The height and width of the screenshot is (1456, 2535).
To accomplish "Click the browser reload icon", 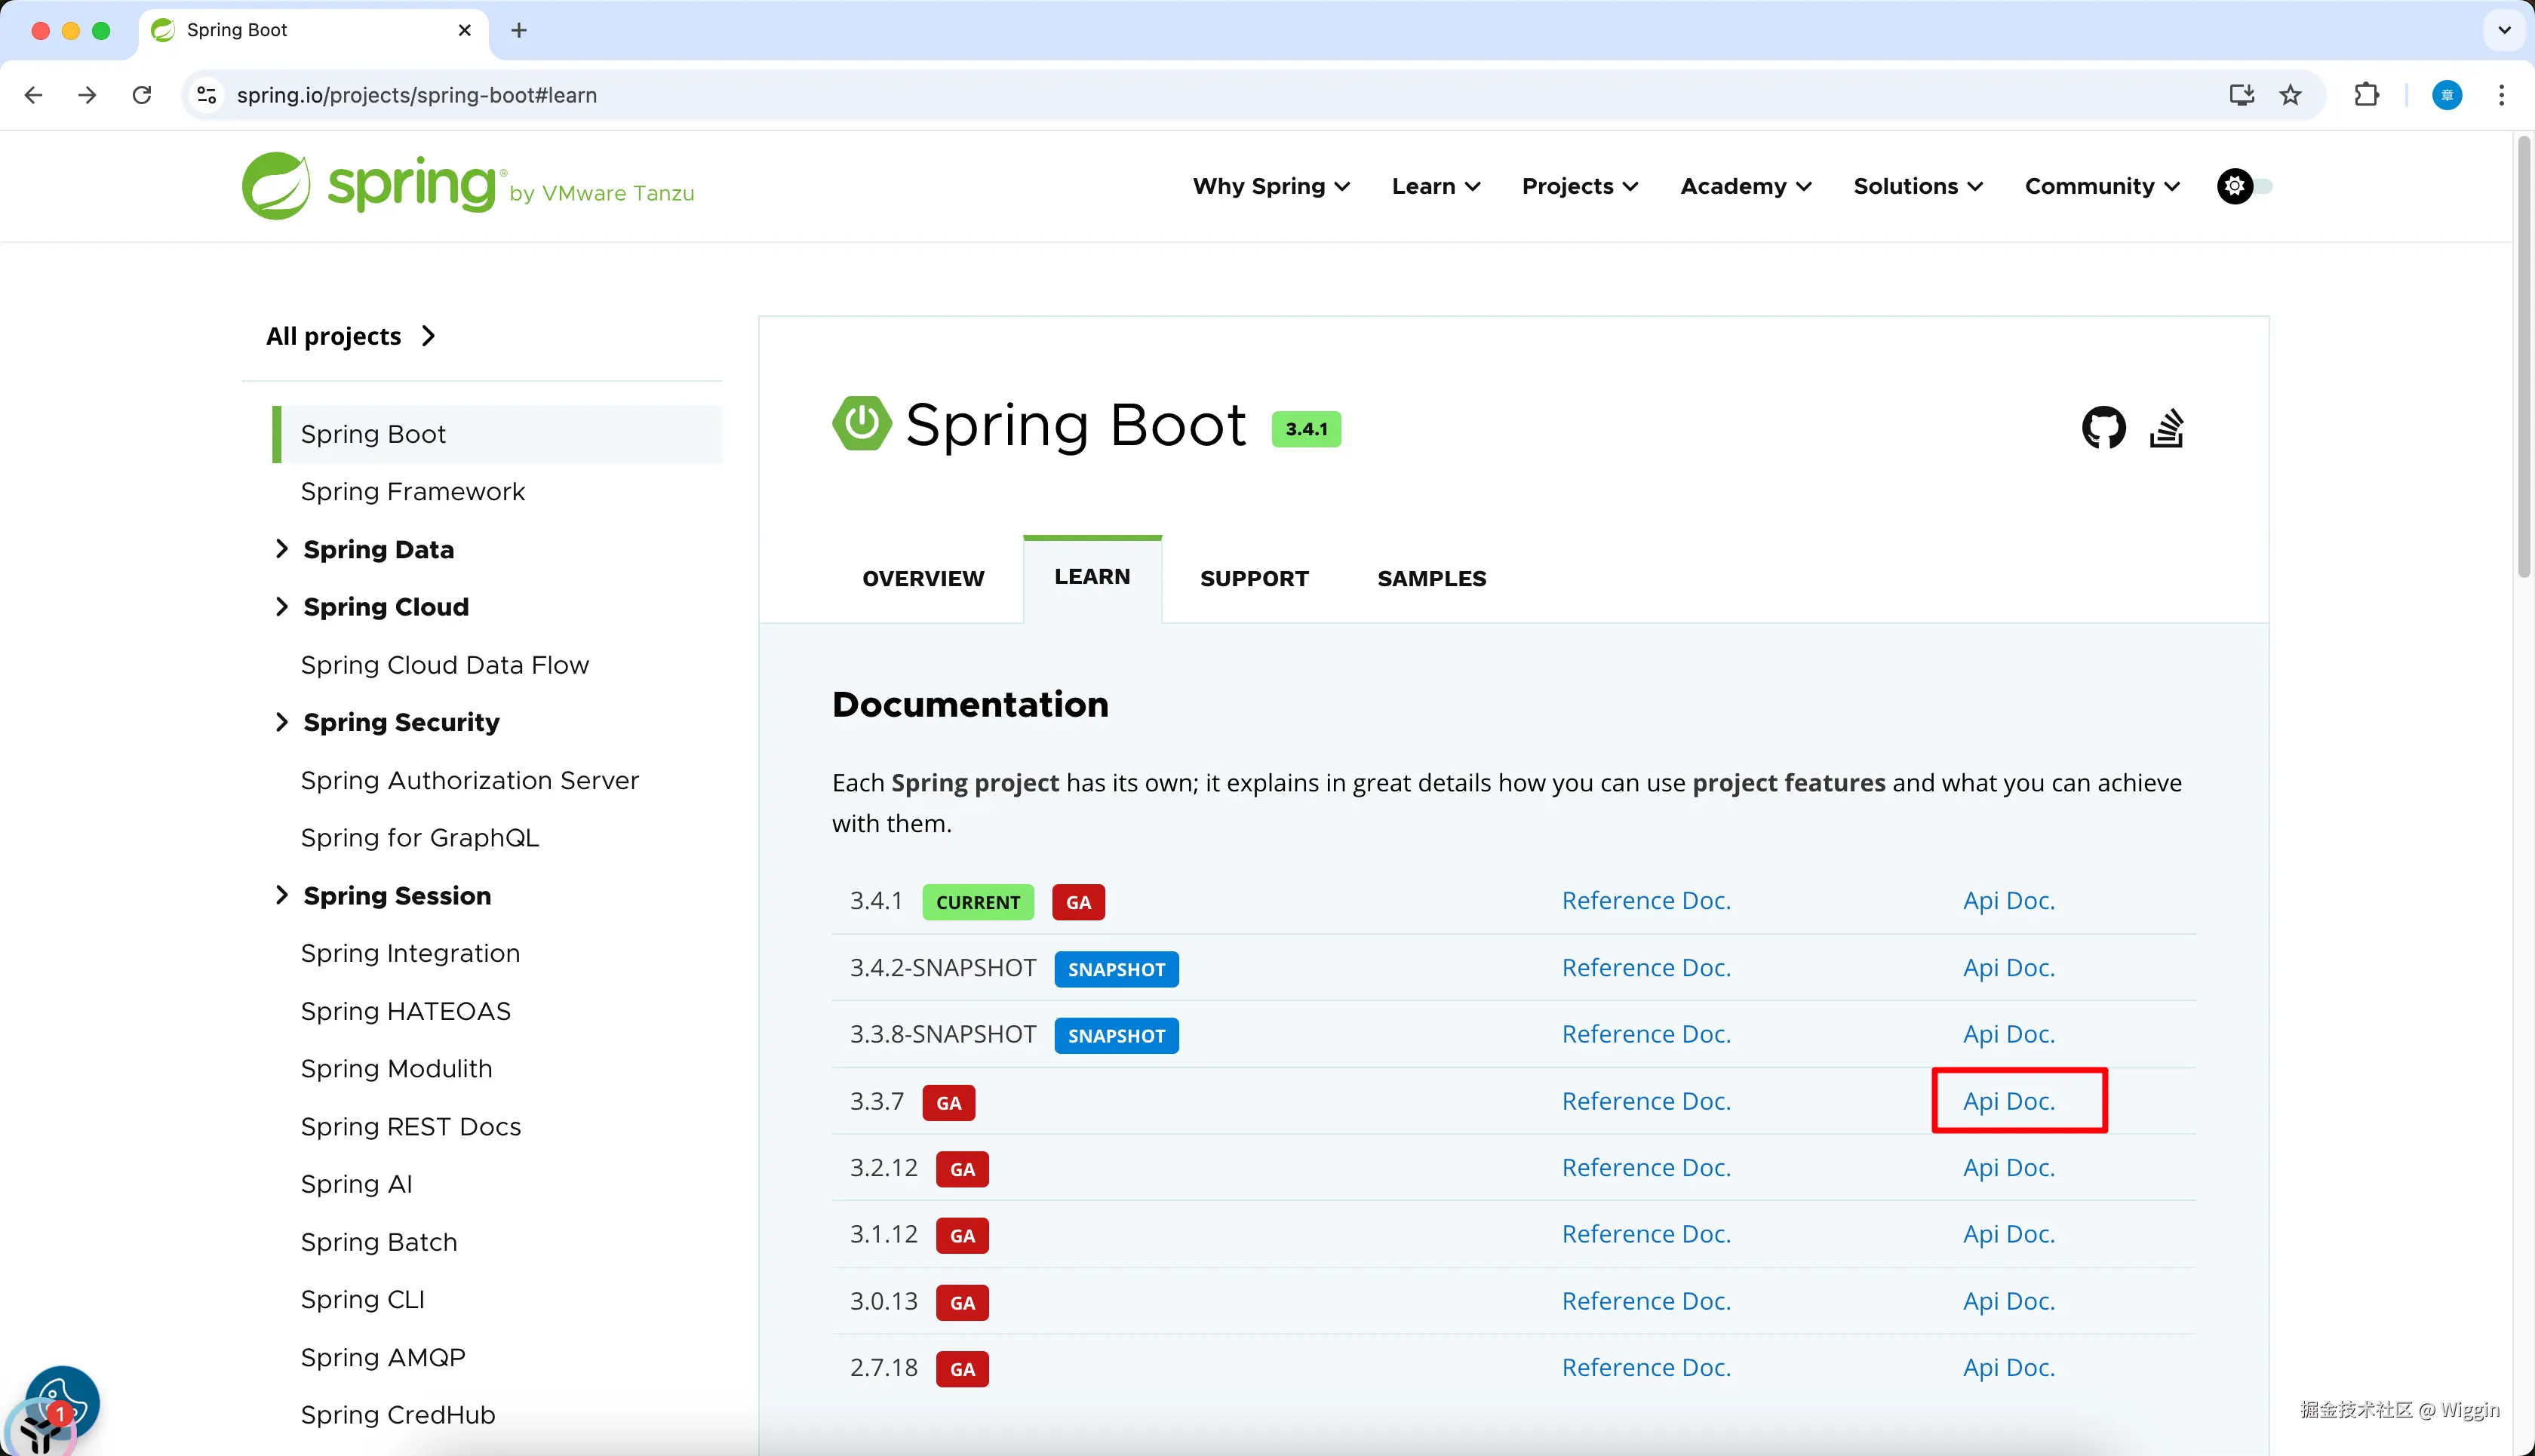I will (x=142, y=95).
